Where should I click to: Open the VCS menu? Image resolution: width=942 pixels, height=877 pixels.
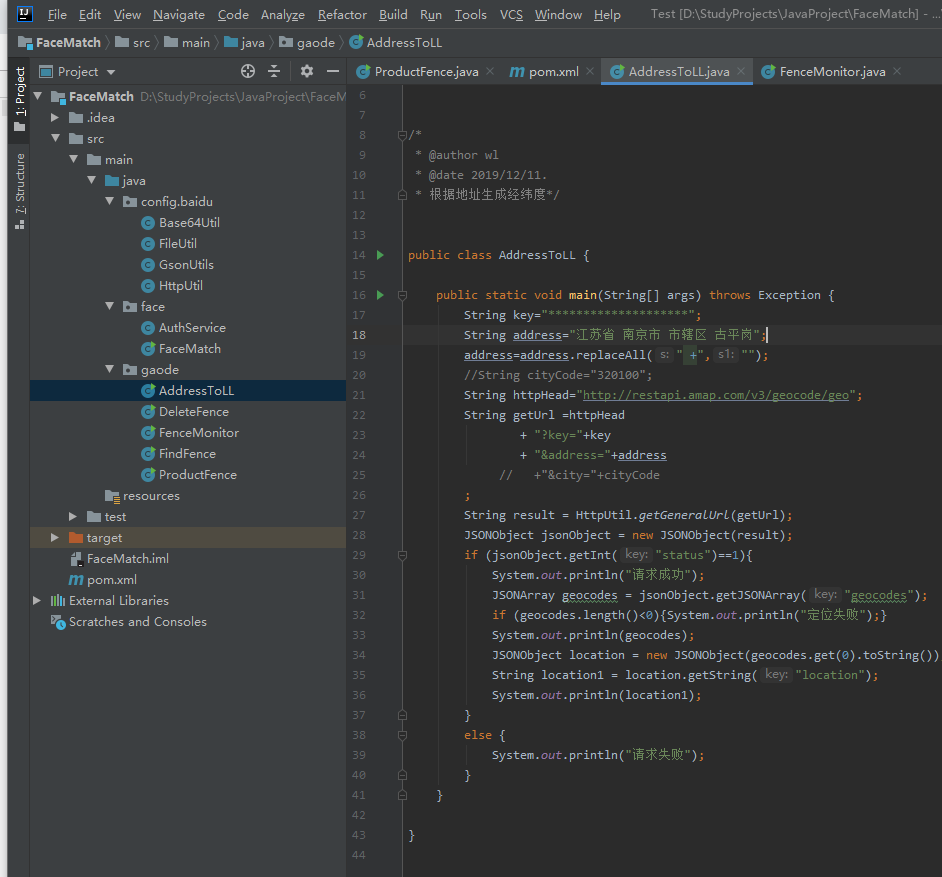[511, 14]
